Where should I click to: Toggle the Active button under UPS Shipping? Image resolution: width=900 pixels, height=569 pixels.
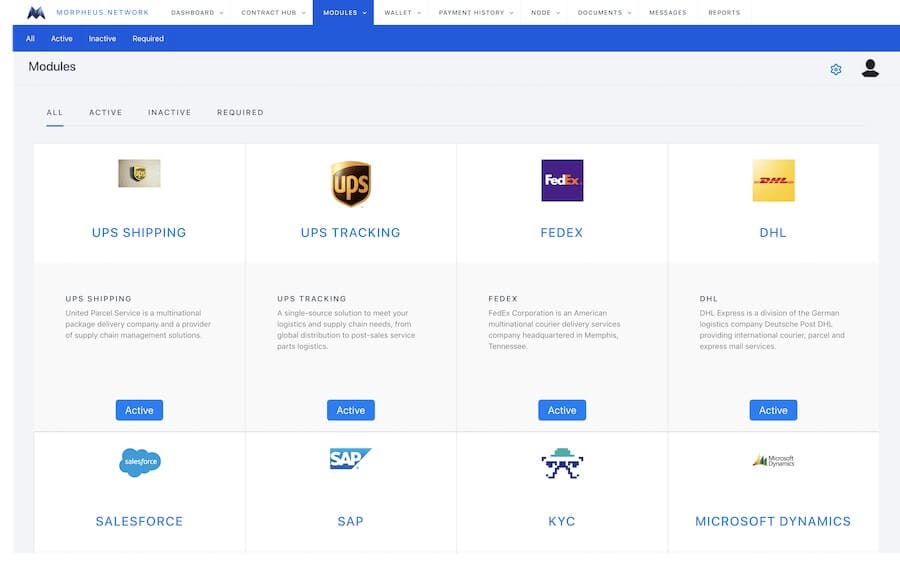pos(139,410)
